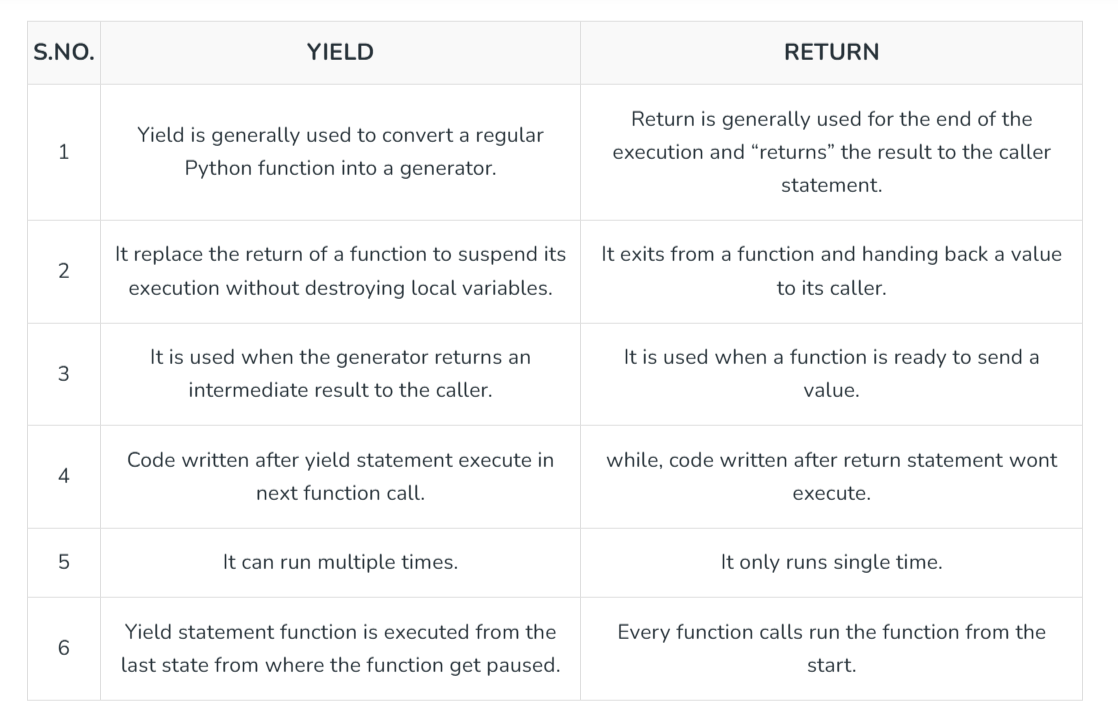Click the RETURN column header
Image resolution: width=1118 pixels, height=726 pixels.
point(831,53)
